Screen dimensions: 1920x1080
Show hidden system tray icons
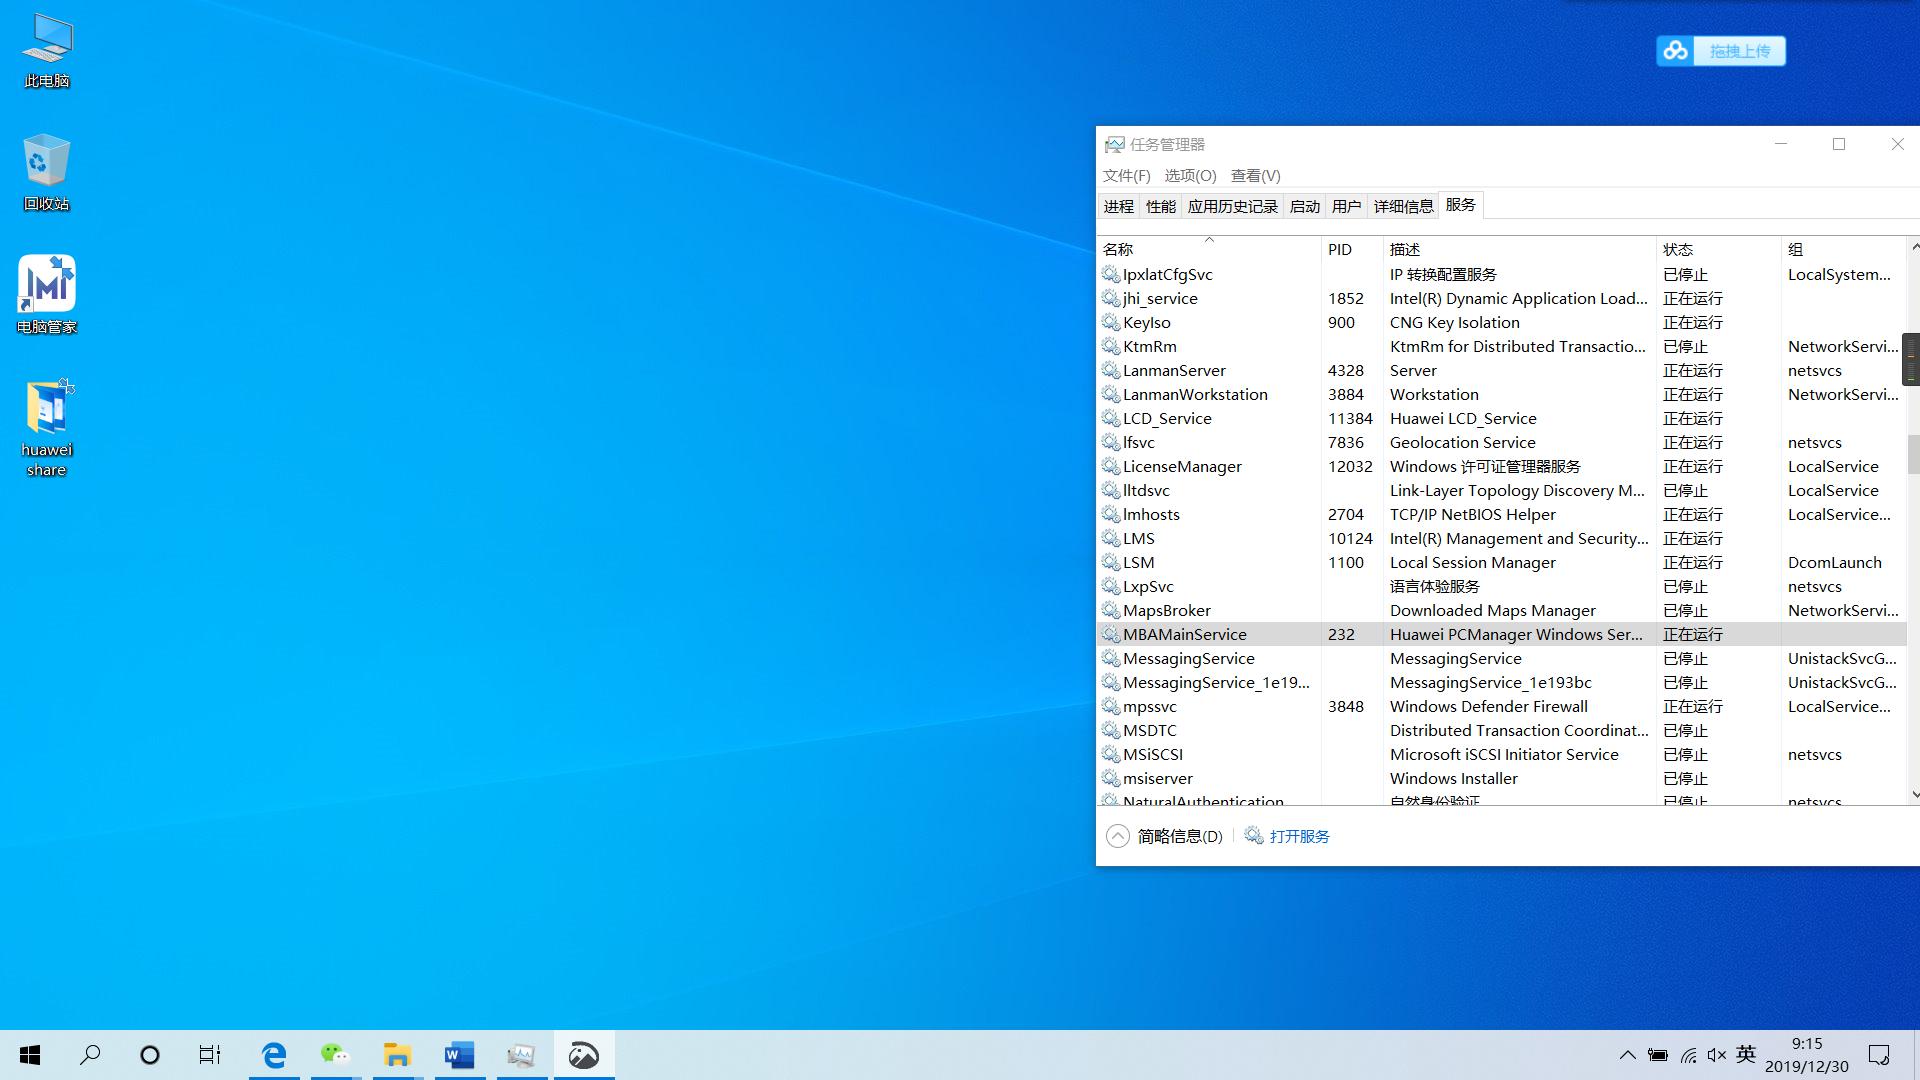click(1627, 1055)
